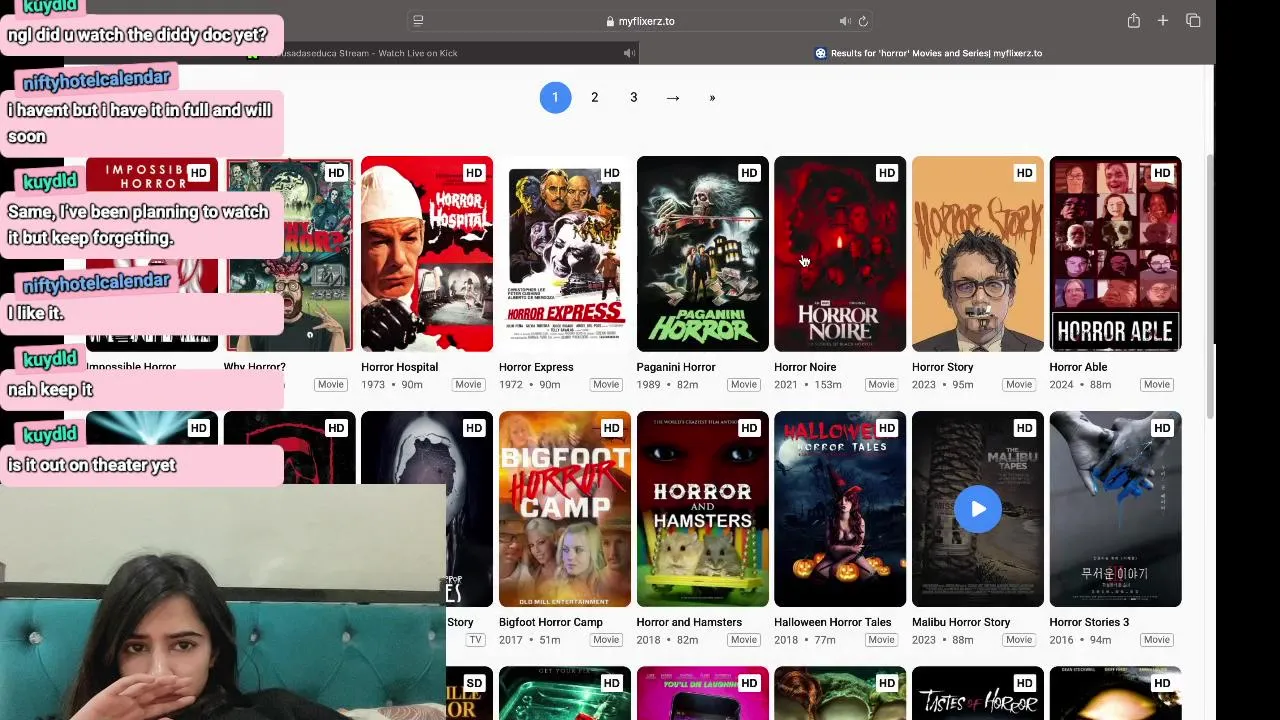Click HD badge on Horror Story poster
Image resolution: width=1280 pixels, height=720 pixels.
1024,173
